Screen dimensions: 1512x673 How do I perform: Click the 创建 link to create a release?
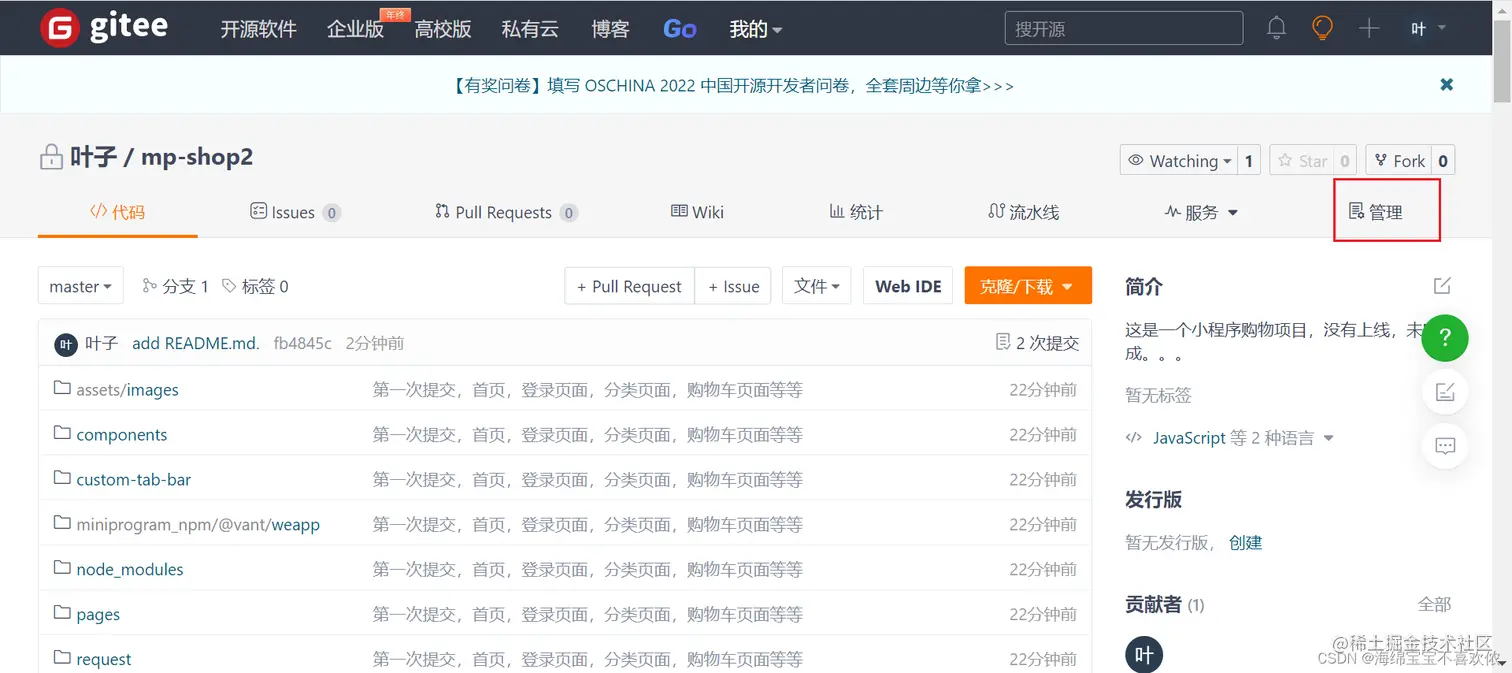pyautogui.click(x=1246, y=542)
